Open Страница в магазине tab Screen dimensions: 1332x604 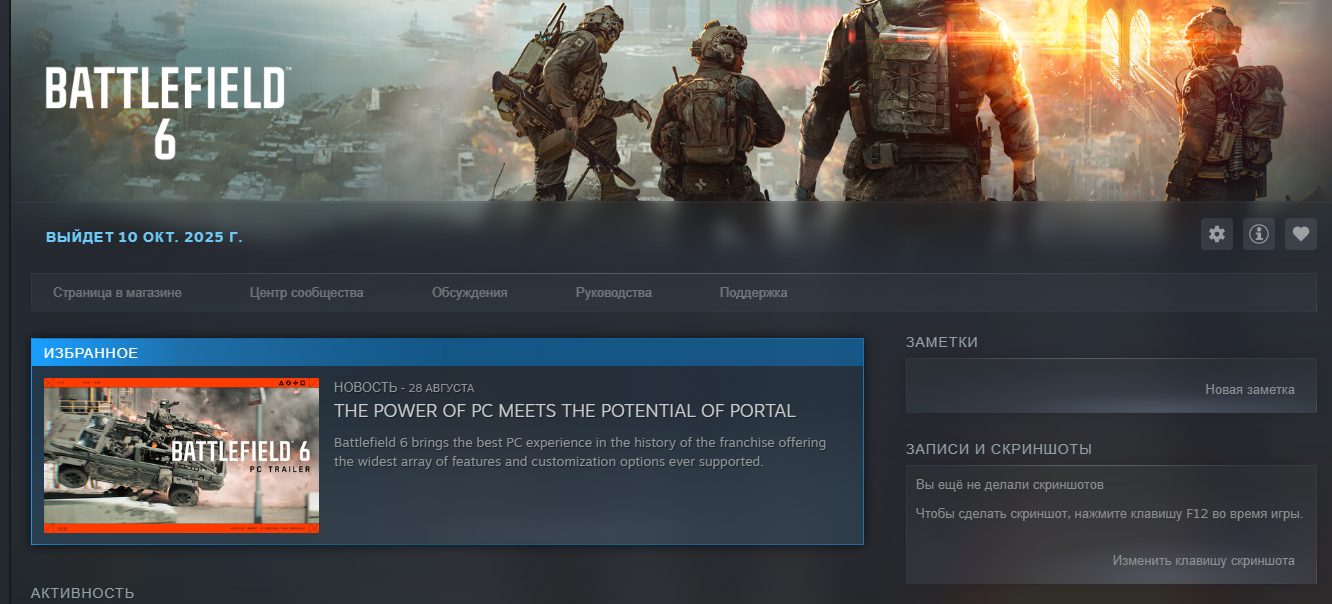point(117,293)
